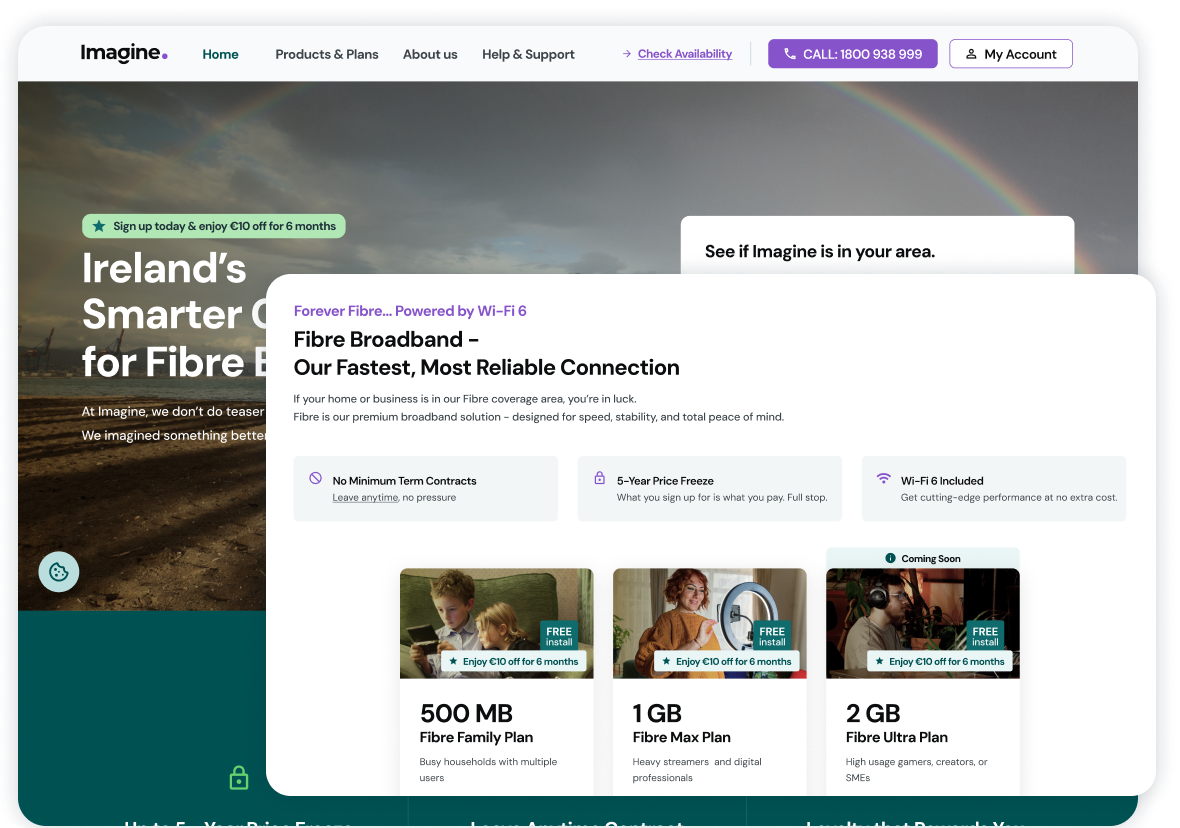1180x828 pixels.
Task: Follow the Leave anytime link
Action: (365, 498)
